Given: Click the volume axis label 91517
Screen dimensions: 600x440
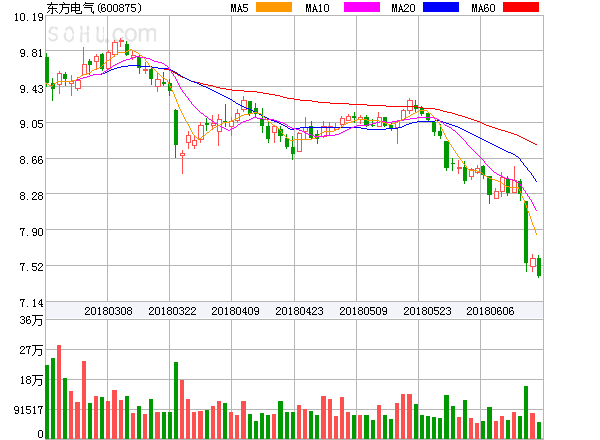Looking at the screenshot, I should click(x=29, y=410).
